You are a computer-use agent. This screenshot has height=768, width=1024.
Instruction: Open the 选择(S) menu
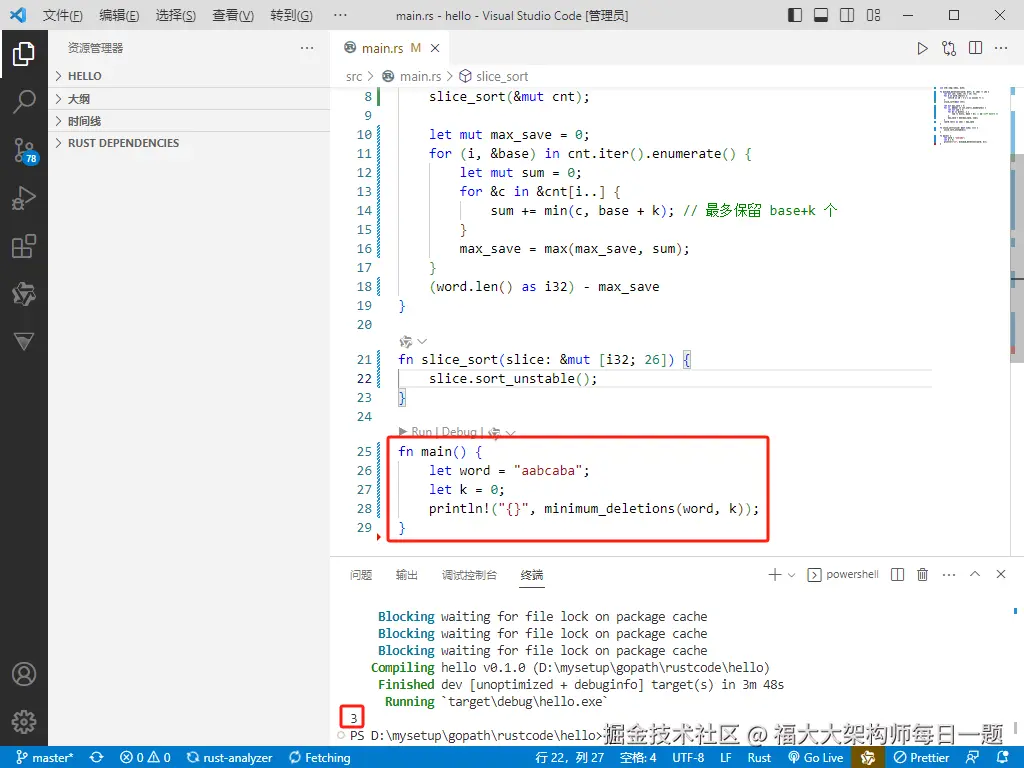176,16
